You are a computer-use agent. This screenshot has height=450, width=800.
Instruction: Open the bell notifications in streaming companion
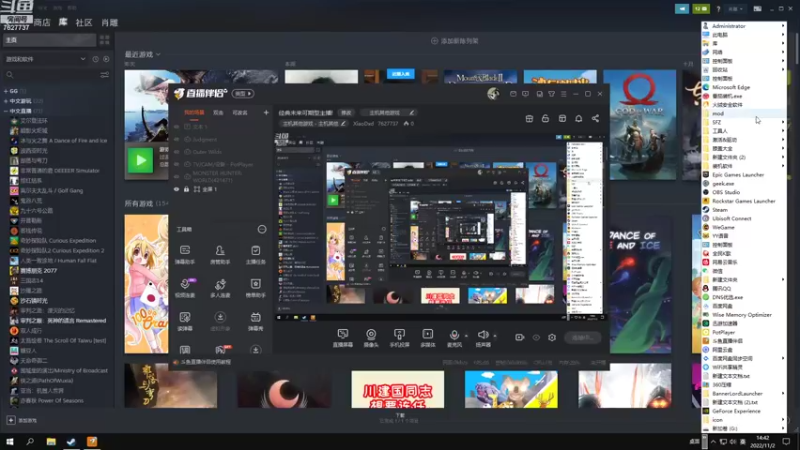coord(579,118)
